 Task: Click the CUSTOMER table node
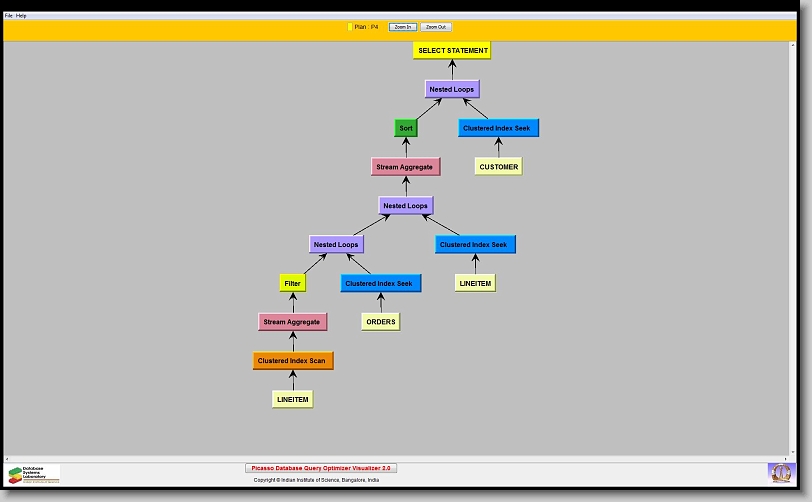pos(498,167)
